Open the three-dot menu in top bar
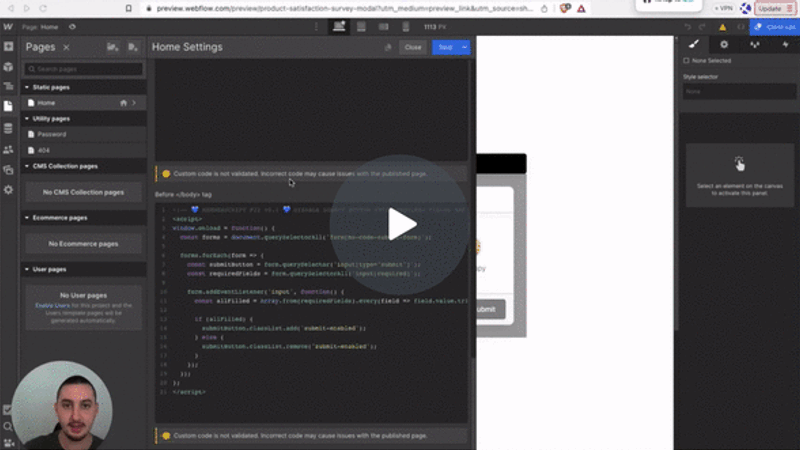The height and width of the screenshot is (450, 800). click(x=316, y=27)
